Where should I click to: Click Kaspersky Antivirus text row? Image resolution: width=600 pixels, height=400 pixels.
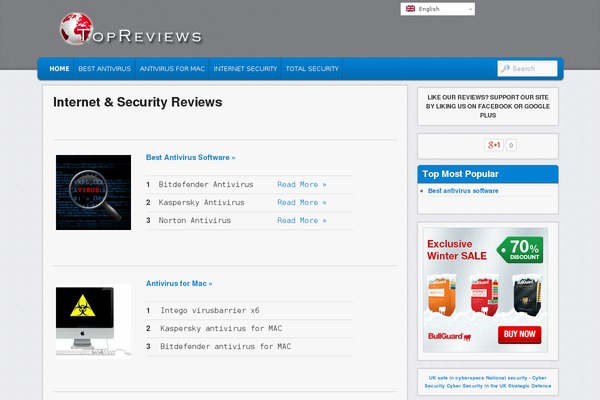[x=201, y=202]
